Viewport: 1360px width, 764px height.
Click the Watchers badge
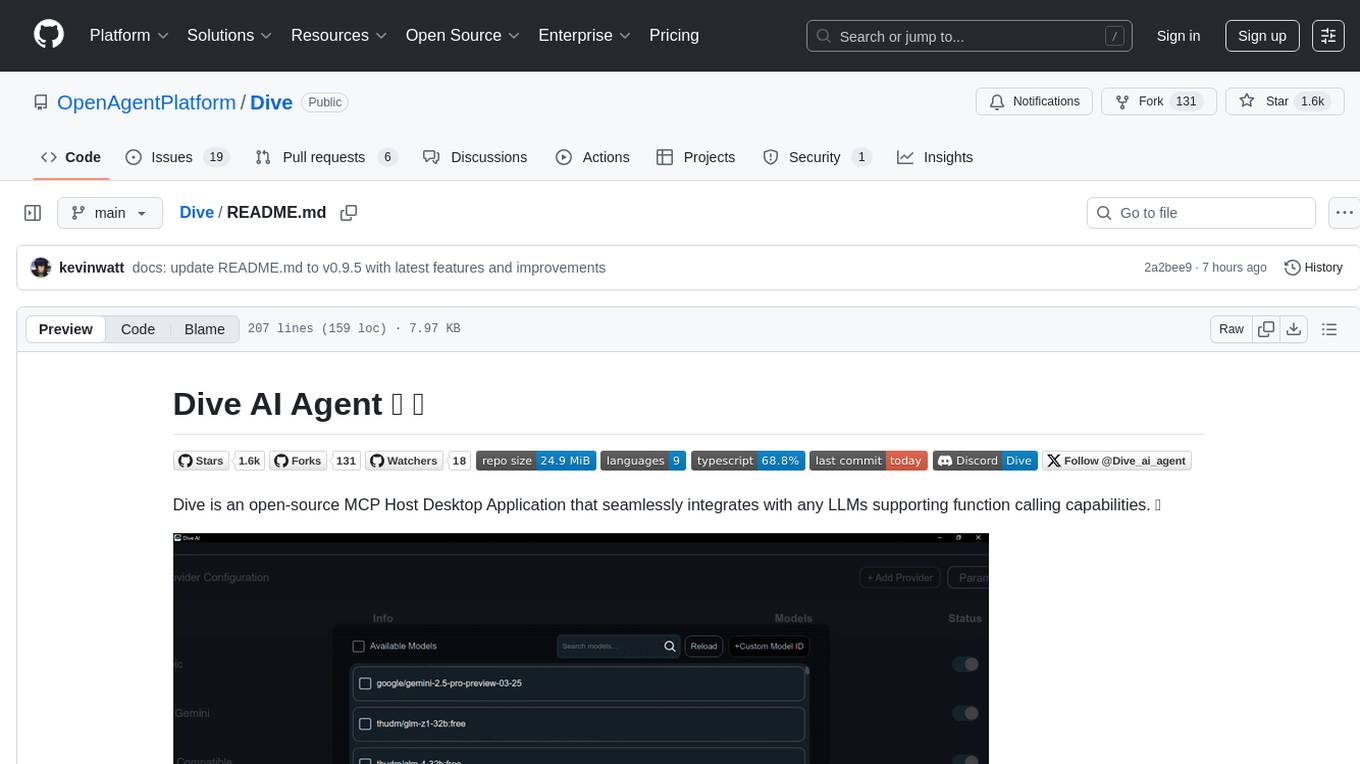[418, 461]
